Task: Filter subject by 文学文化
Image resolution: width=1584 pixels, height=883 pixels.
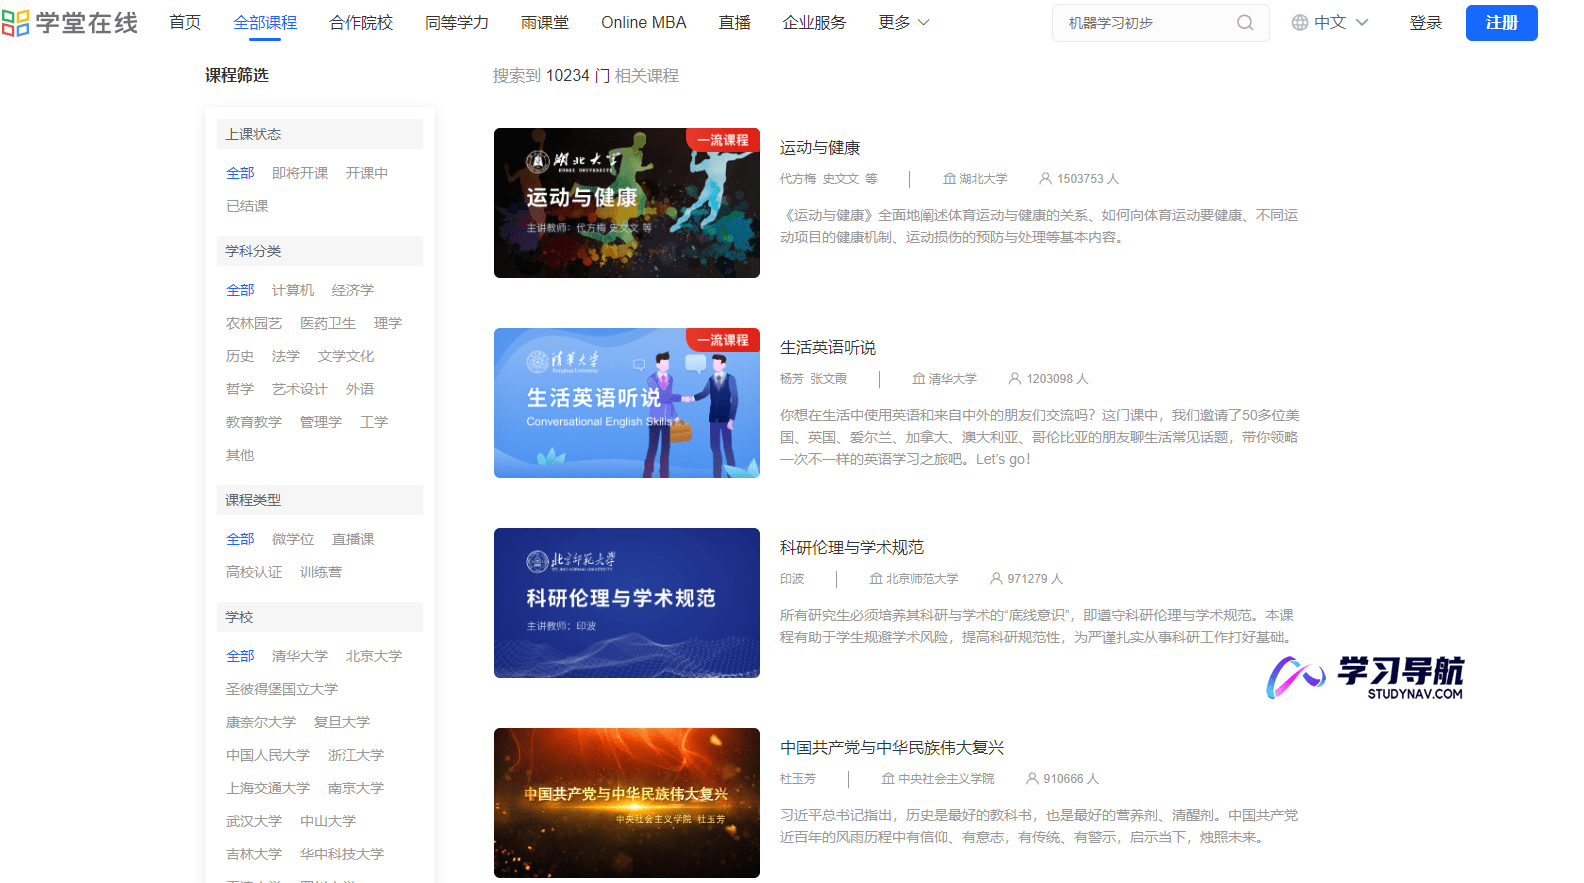Action: click(x=346, y=356)
